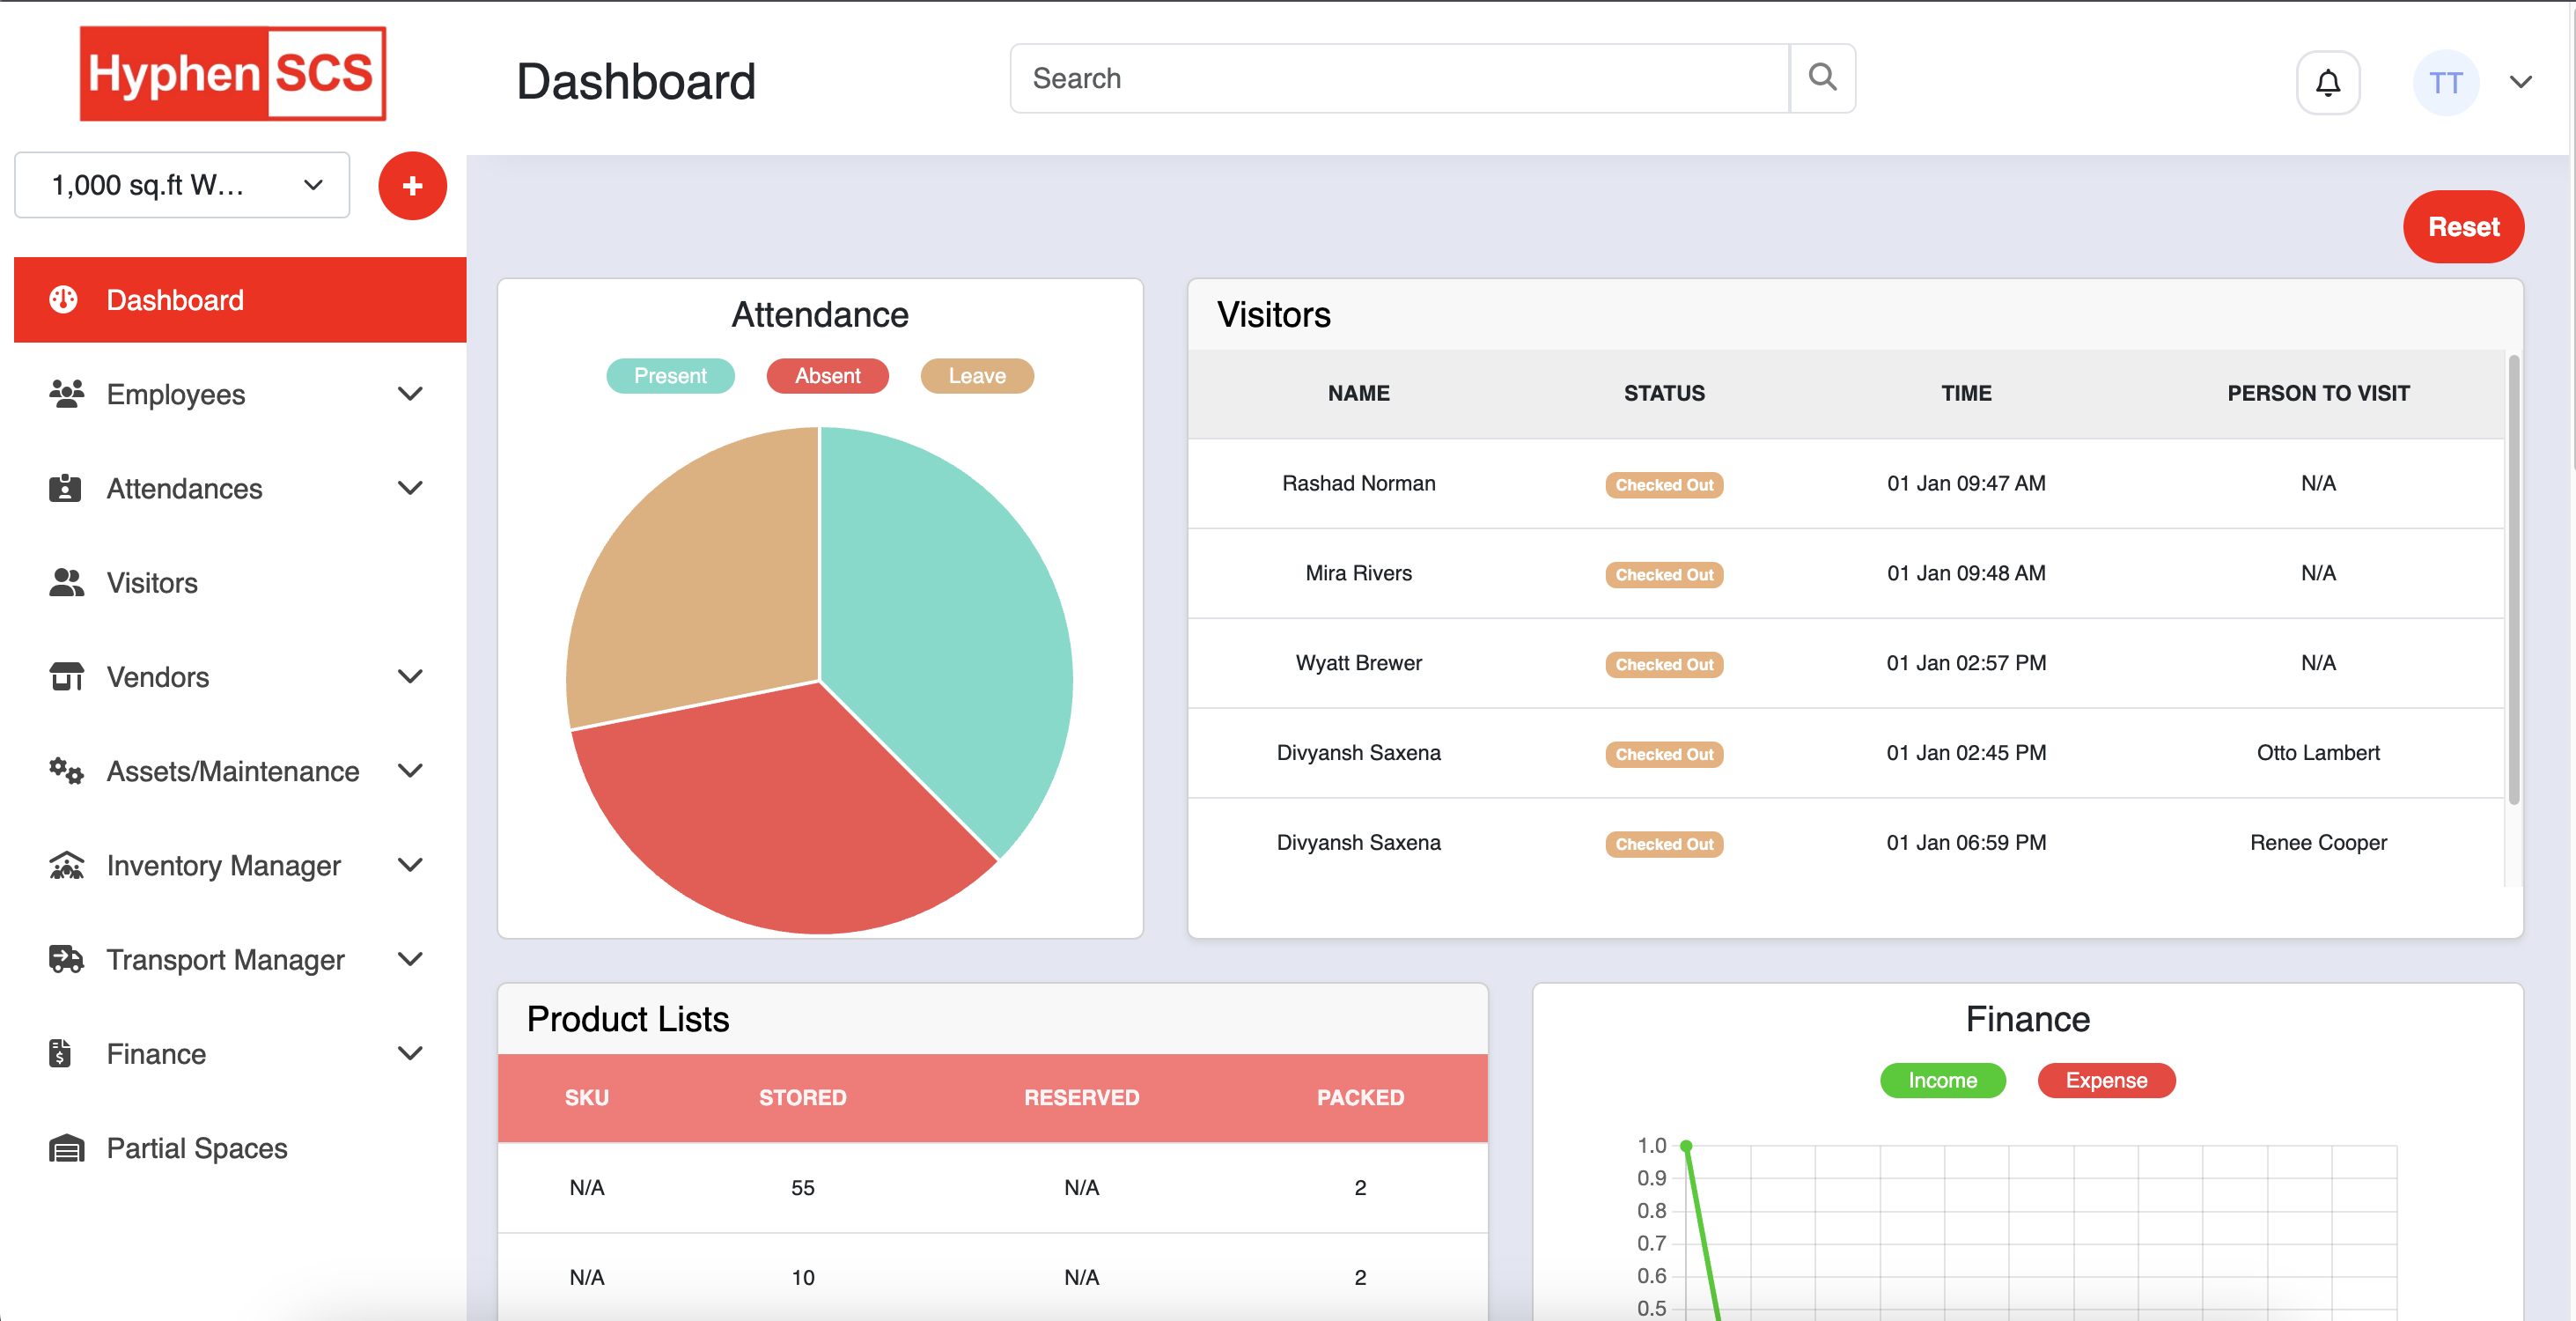This screenshot has width=2576, height=1321.
Task: Click the SKU column header
Action: 586,1098
